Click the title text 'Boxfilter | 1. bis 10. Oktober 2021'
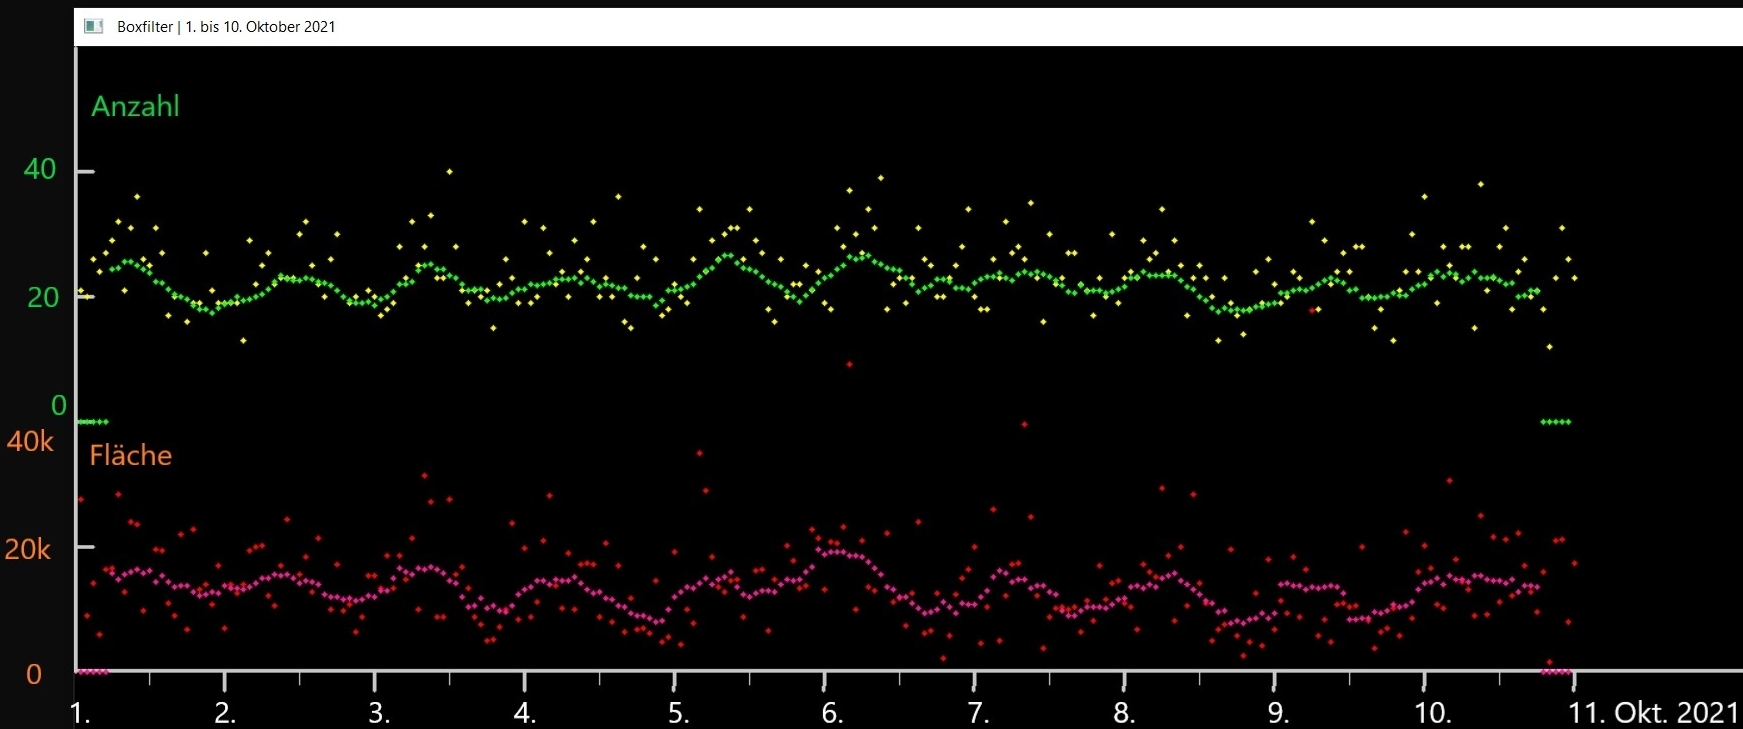1743x729 pixels. [x=226, y=27]
